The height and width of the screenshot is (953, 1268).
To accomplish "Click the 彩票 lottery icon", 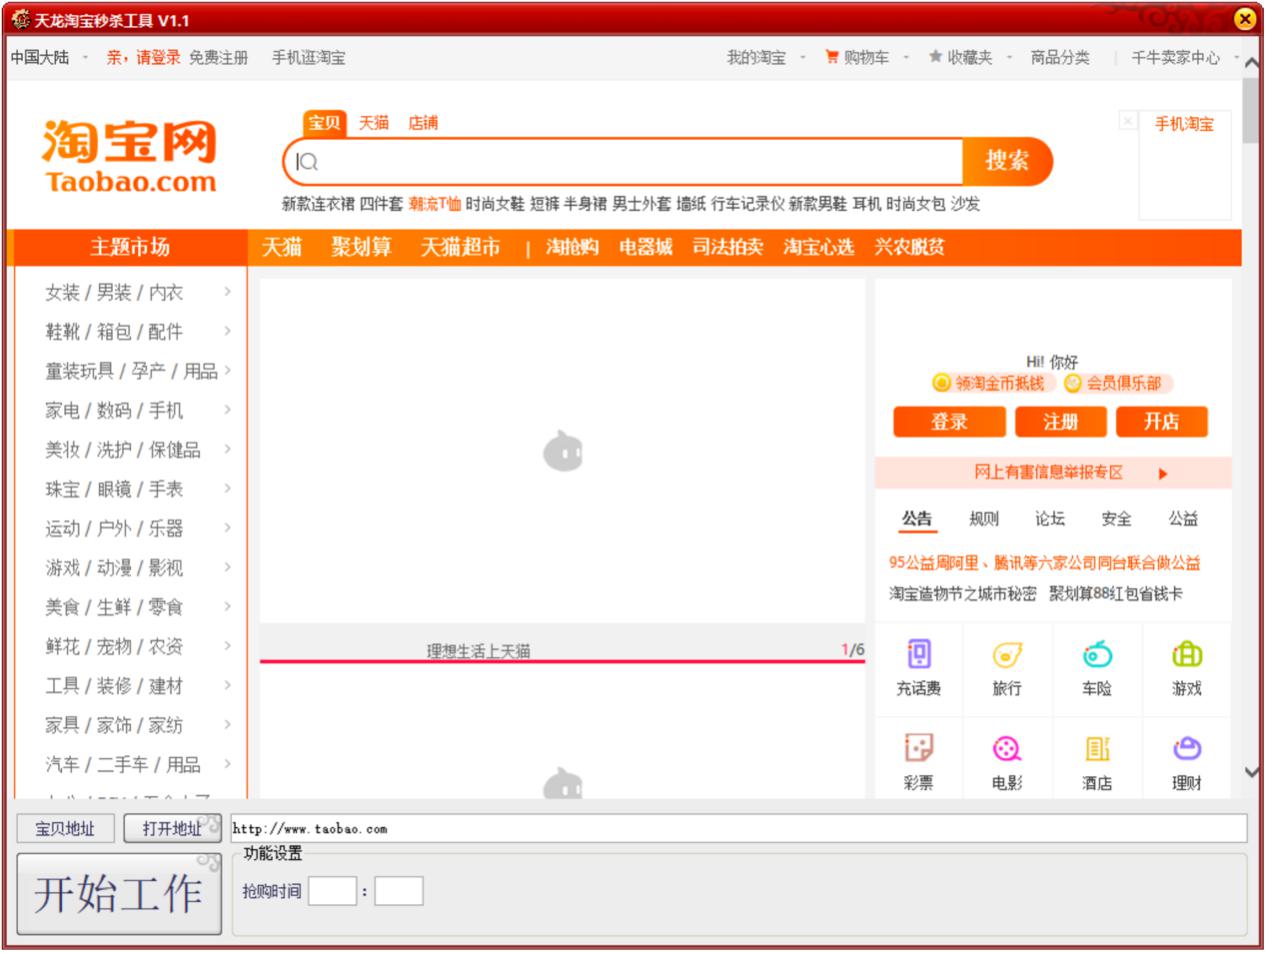I will pyautogui.click(x=918, y=749).
